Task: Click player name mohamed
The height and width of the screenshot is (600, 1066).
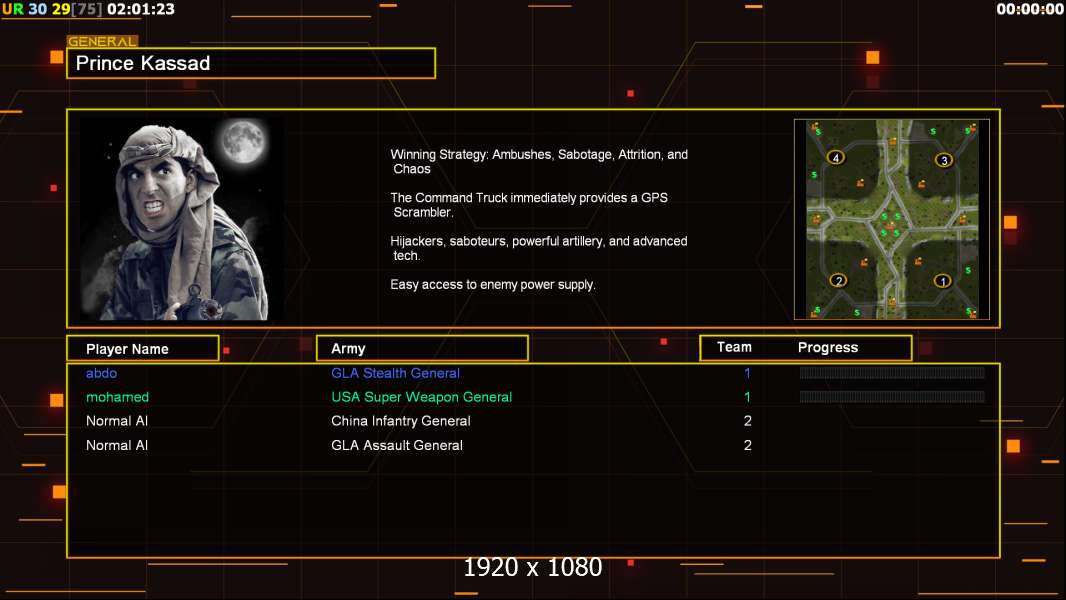Action: coord(117,397)
